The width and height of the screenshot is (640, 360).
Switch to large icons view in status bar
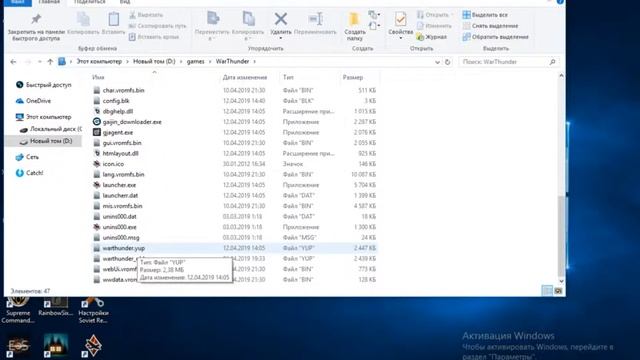point(558,291)
